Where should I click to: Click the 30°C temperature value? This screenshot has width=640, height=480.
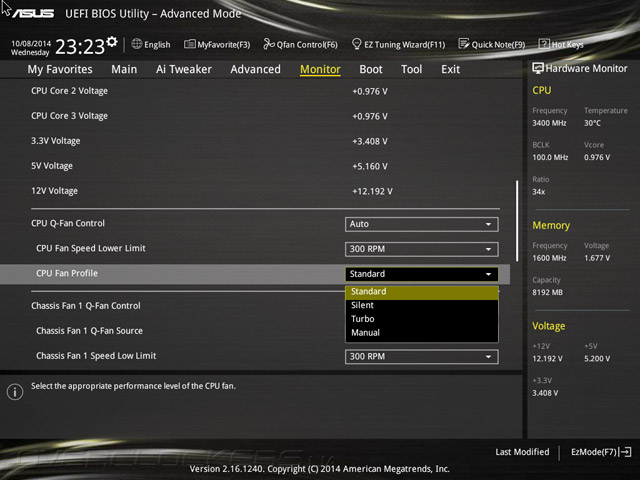coord(592,123)
